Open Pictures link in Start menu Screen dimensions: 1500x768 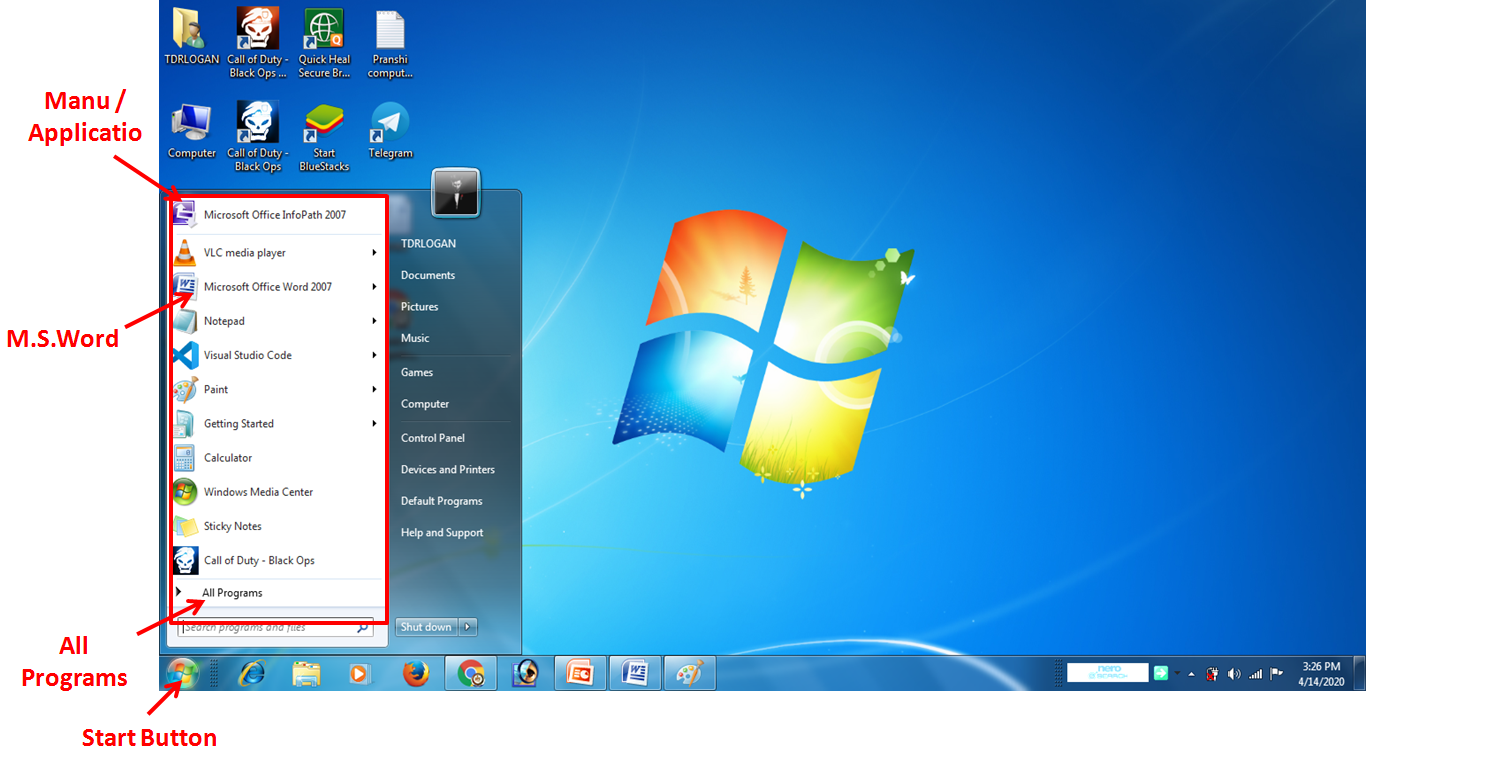click(420, 307)
